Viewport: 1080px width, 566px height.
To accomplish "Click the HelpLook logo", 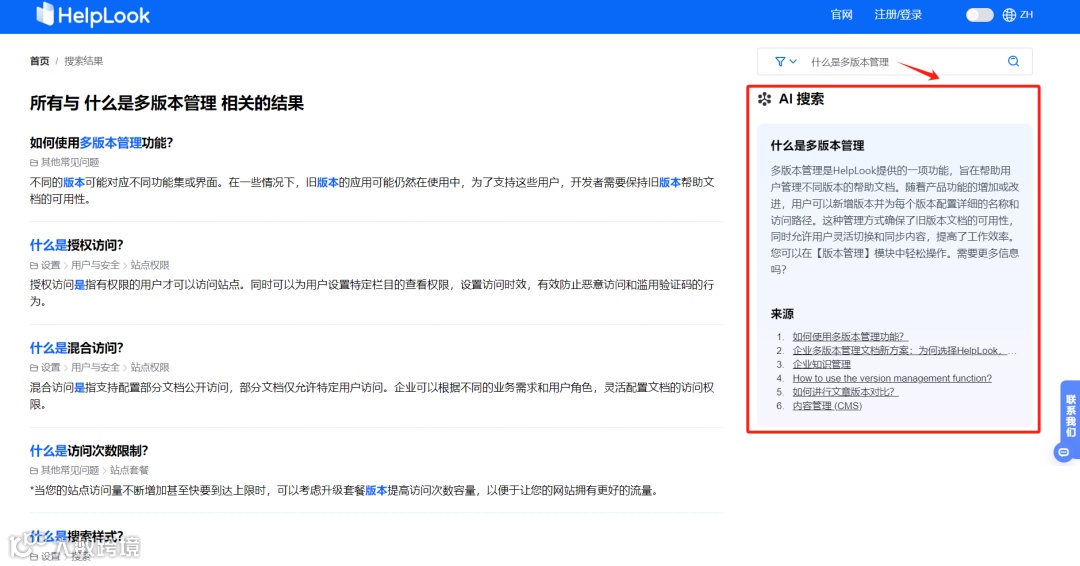I will pos(93,15).
